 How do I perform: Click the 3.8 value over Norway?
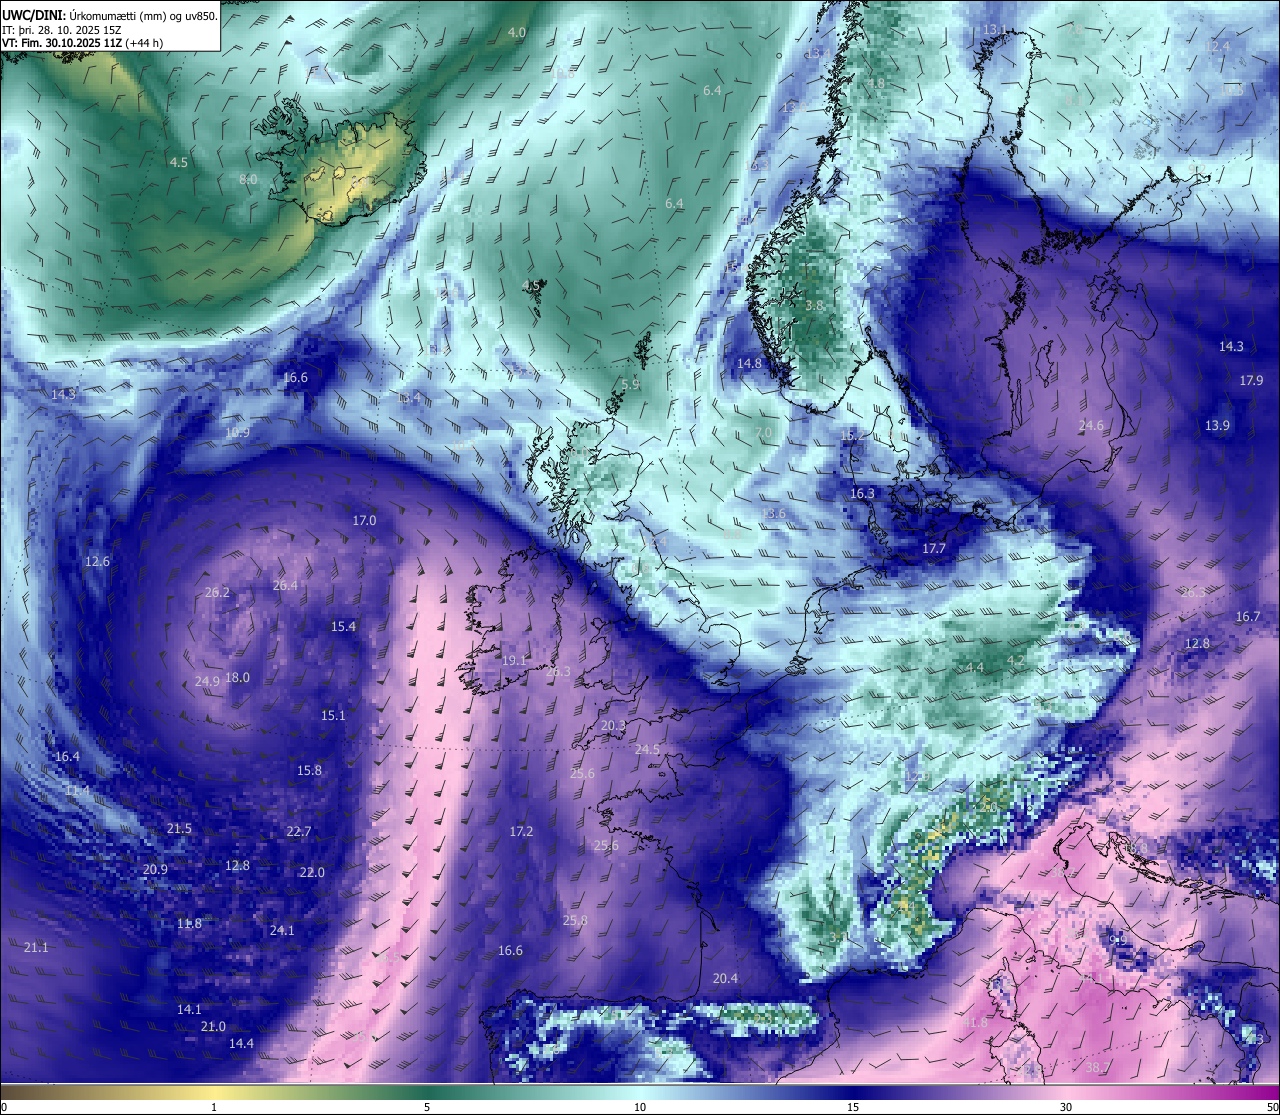pyautogui.click(x=814, y=306)
